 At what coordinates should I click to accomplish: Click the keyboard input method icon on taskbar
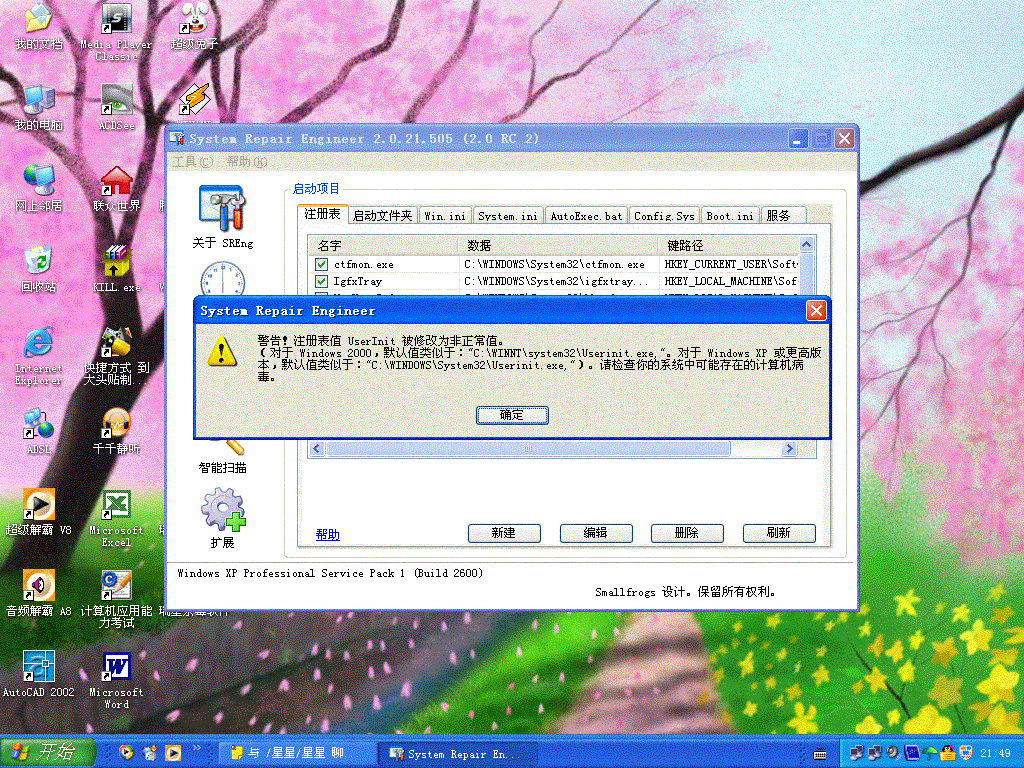click(x=820, y=754)
